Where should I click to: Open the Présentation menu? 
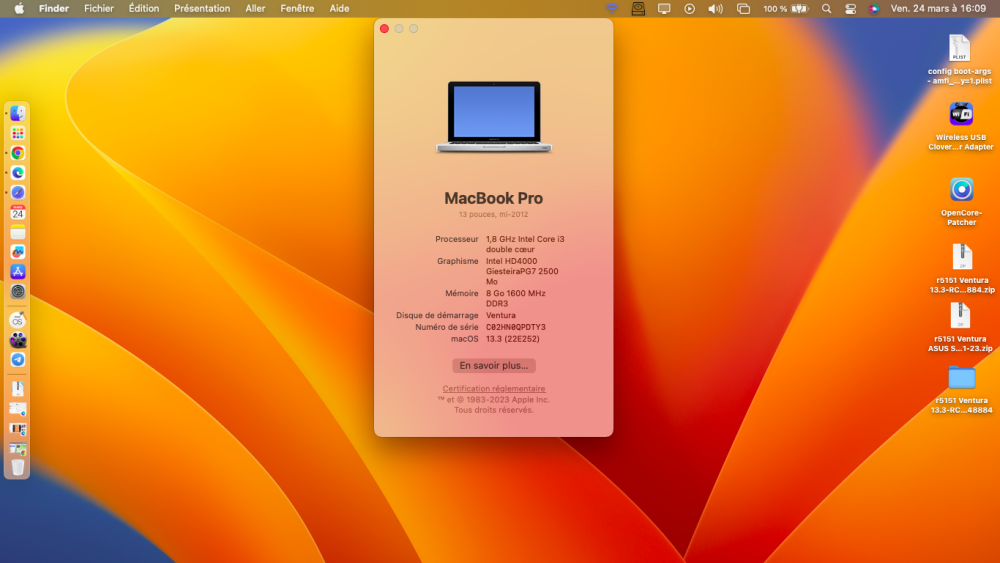pos(202,8)
